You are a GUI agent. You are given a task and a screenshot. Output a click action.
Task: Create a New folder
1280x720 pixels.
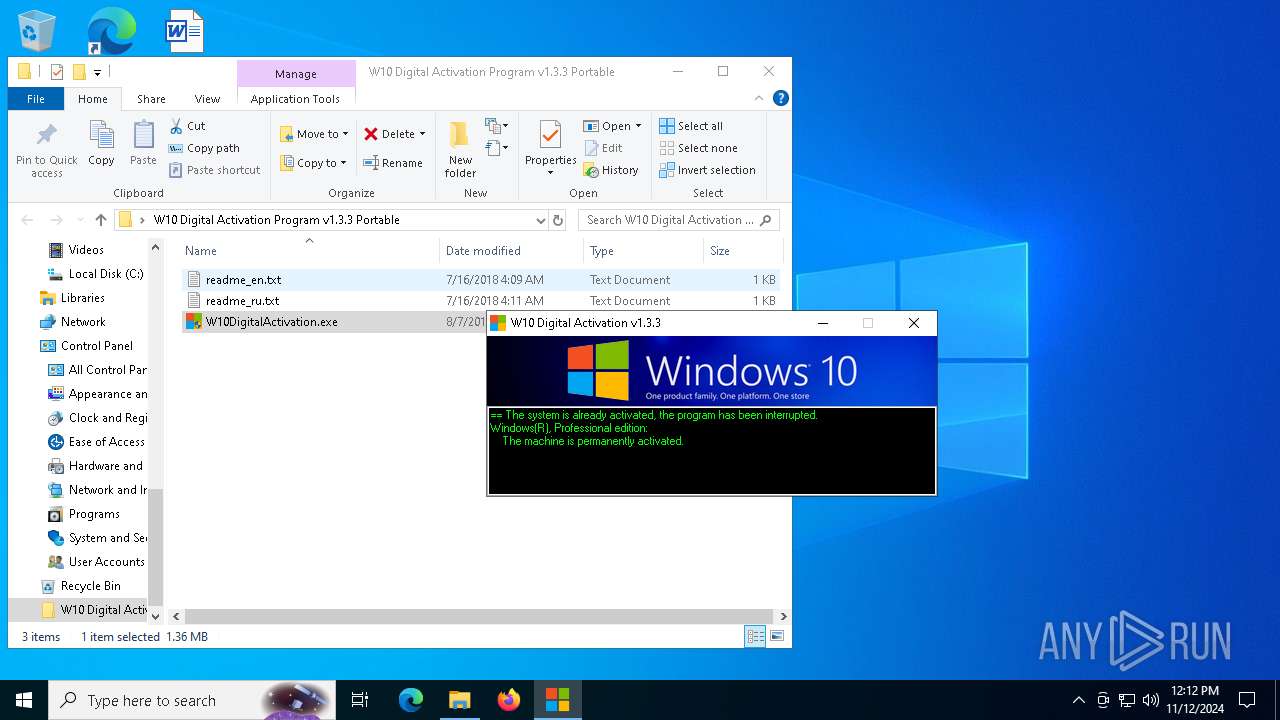click(x=460, y=150)
